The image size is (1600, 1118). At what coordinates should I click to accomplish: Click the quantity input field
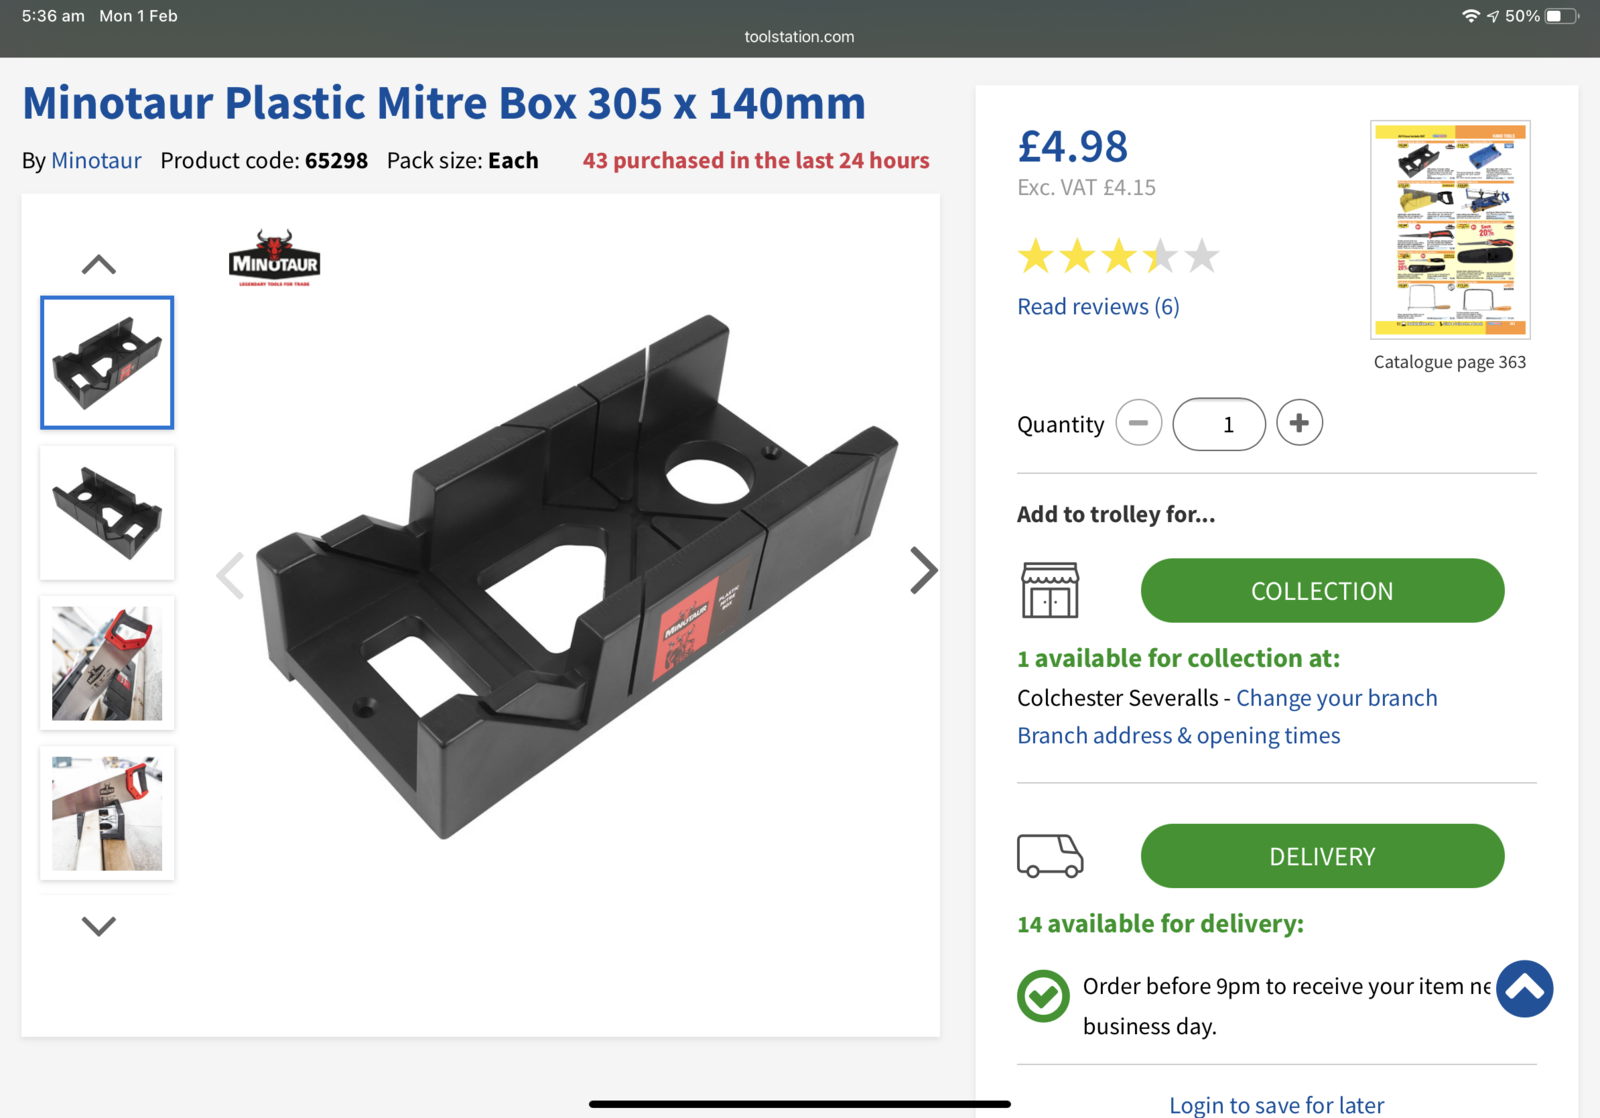[x=1219, y=424]
